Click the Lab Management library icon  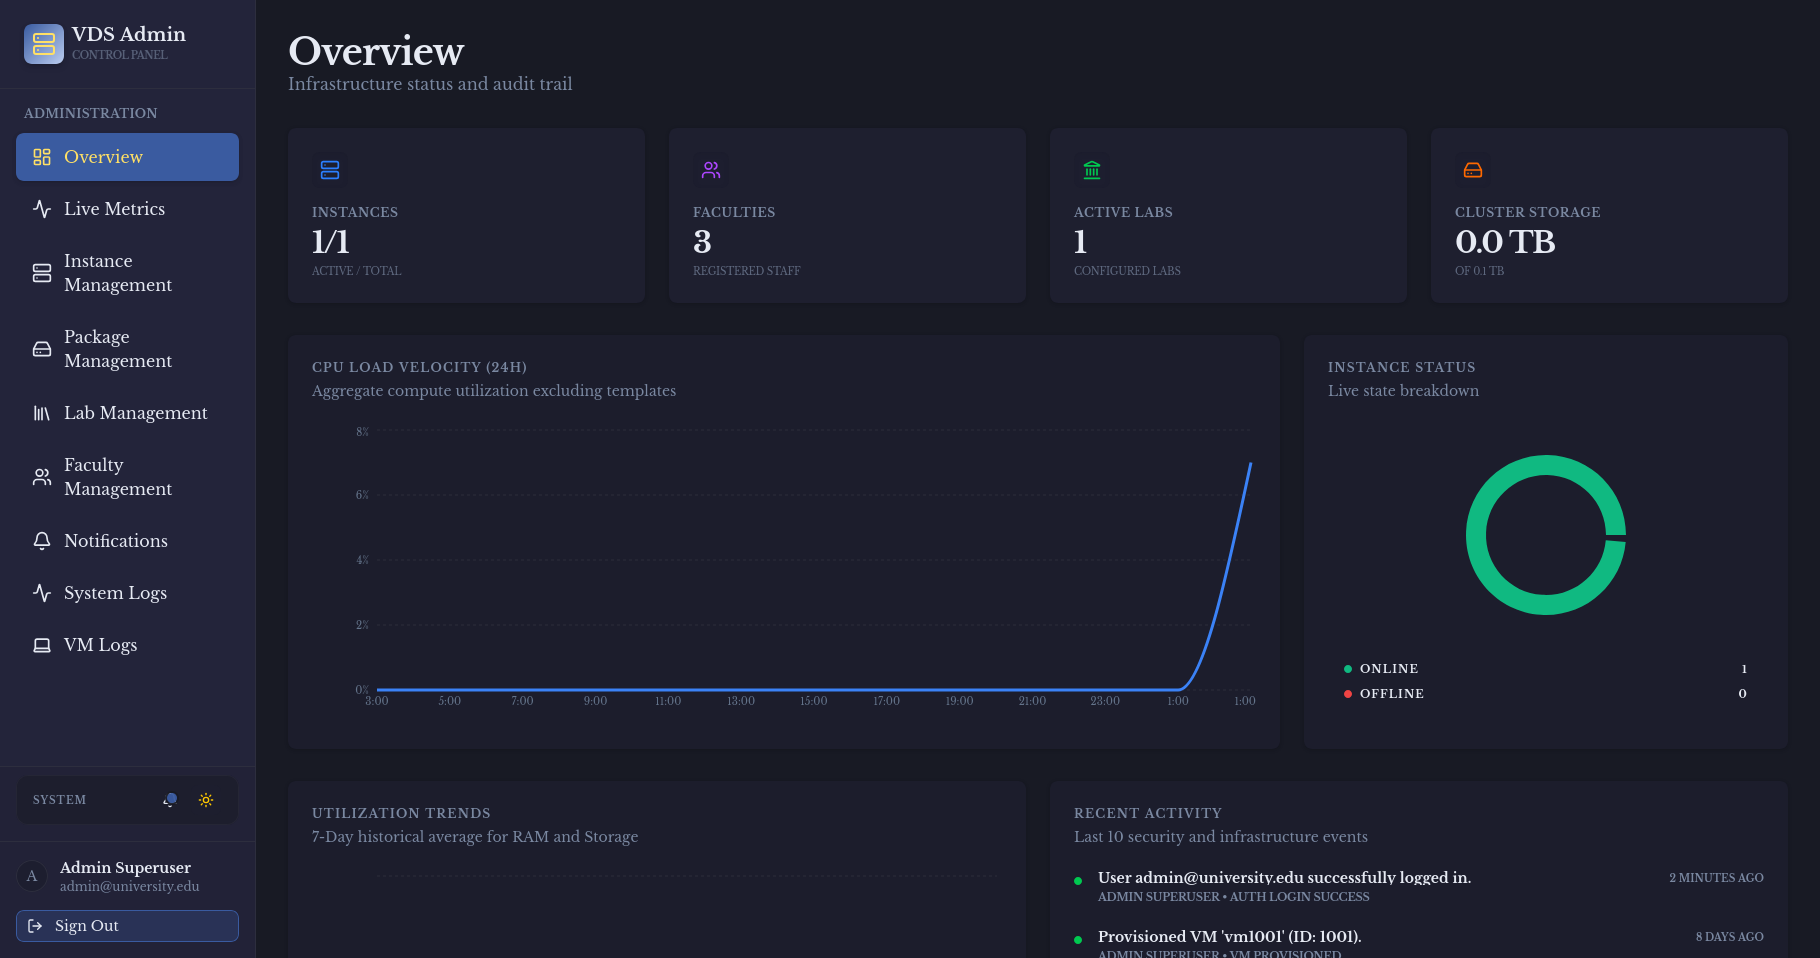(x=42, y=413)
